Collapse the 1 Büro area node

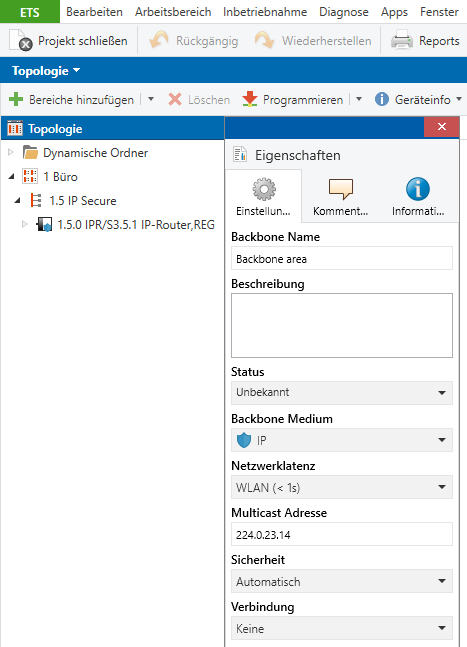point(12,176)
